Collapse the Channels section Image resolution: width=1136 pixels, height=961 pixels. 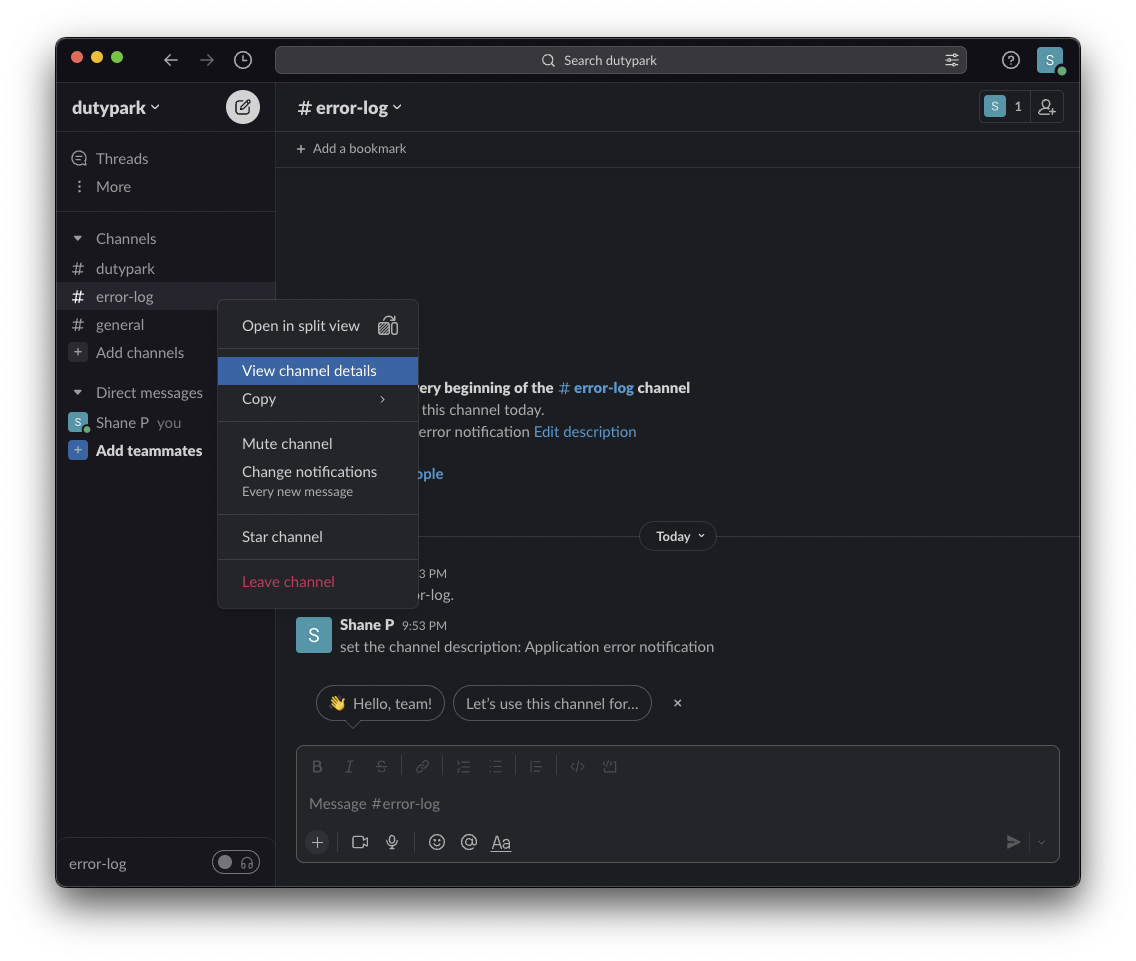[x=78, y=238]
